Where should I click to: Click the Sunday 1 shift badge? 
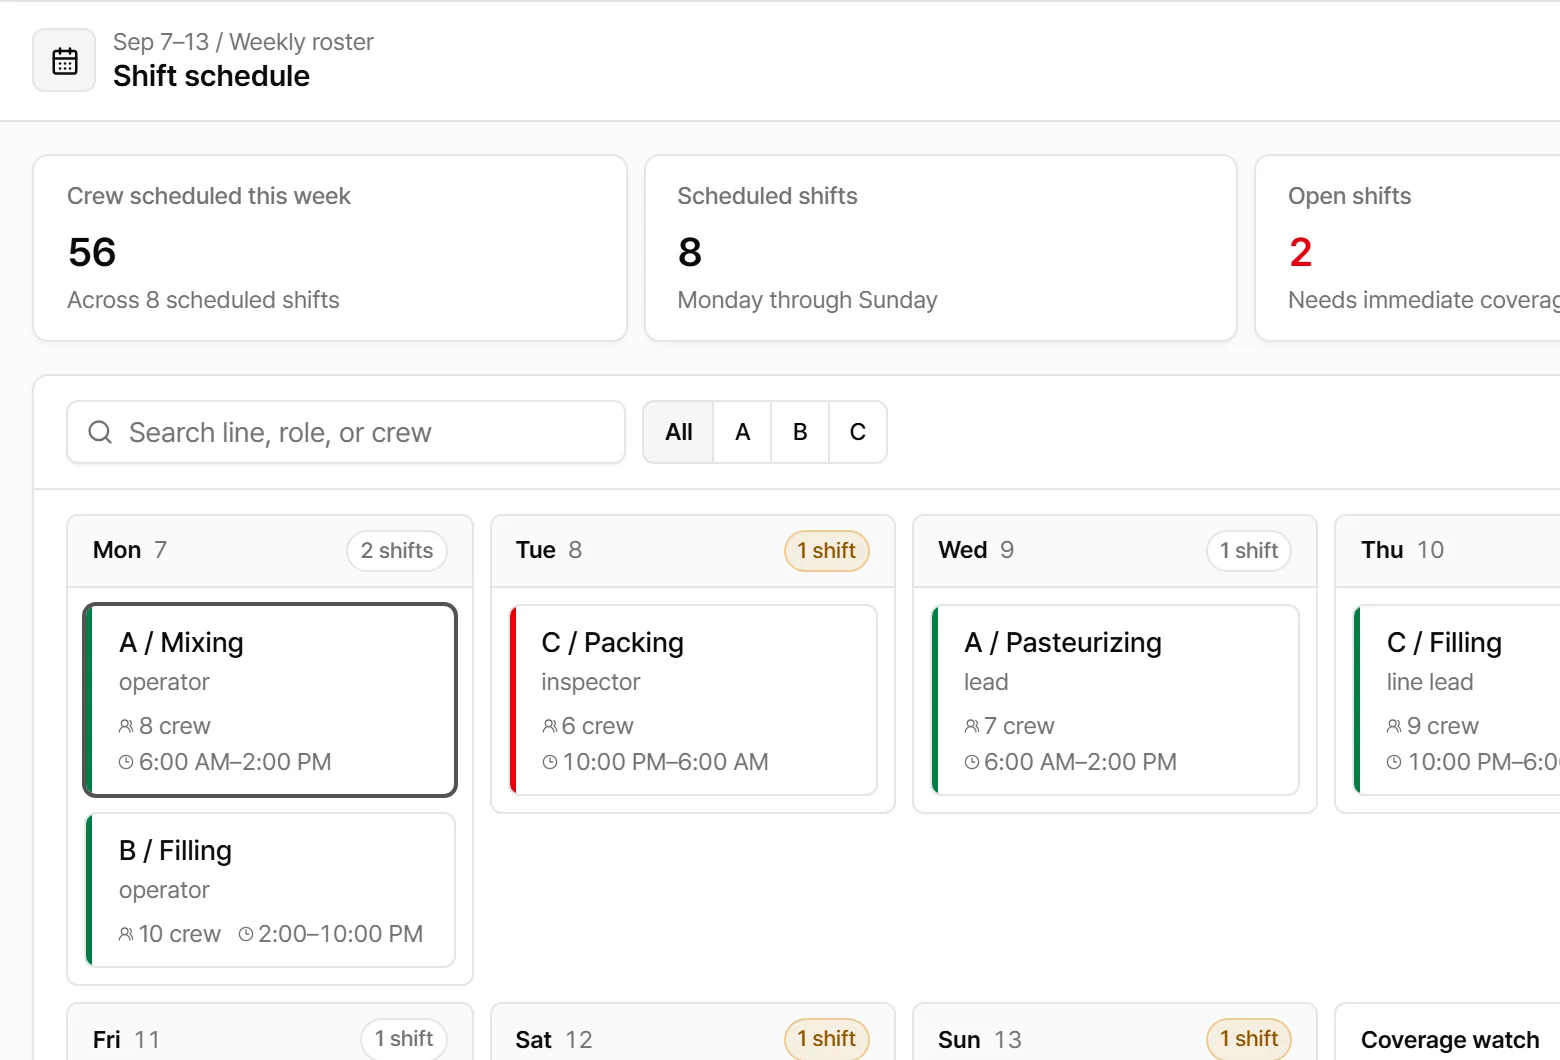[1249, 1039]
